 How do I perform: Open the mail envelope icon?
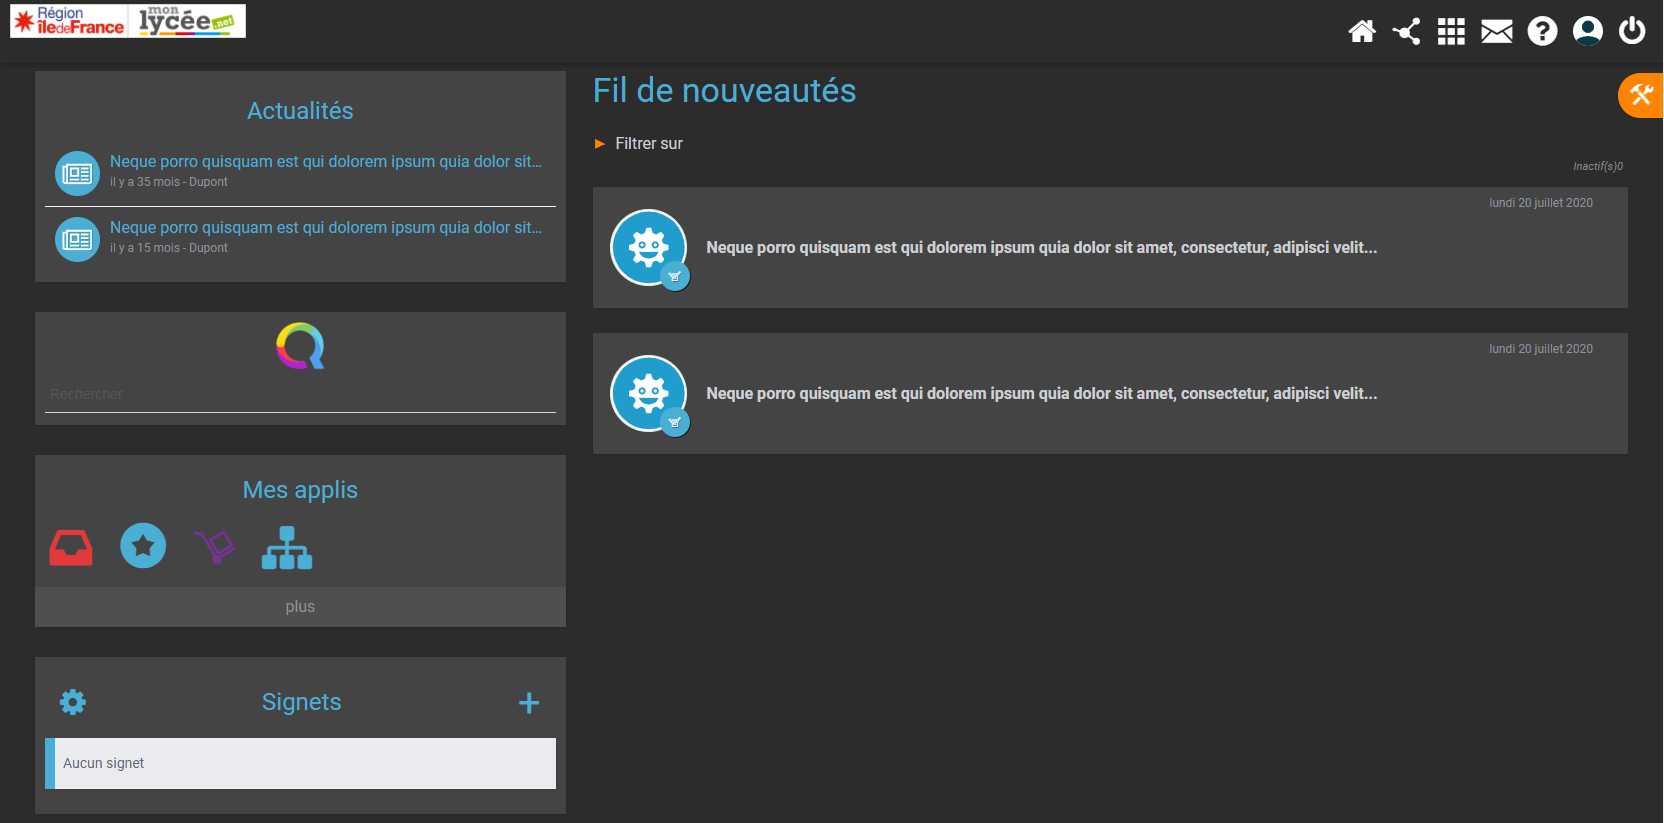1497,32
